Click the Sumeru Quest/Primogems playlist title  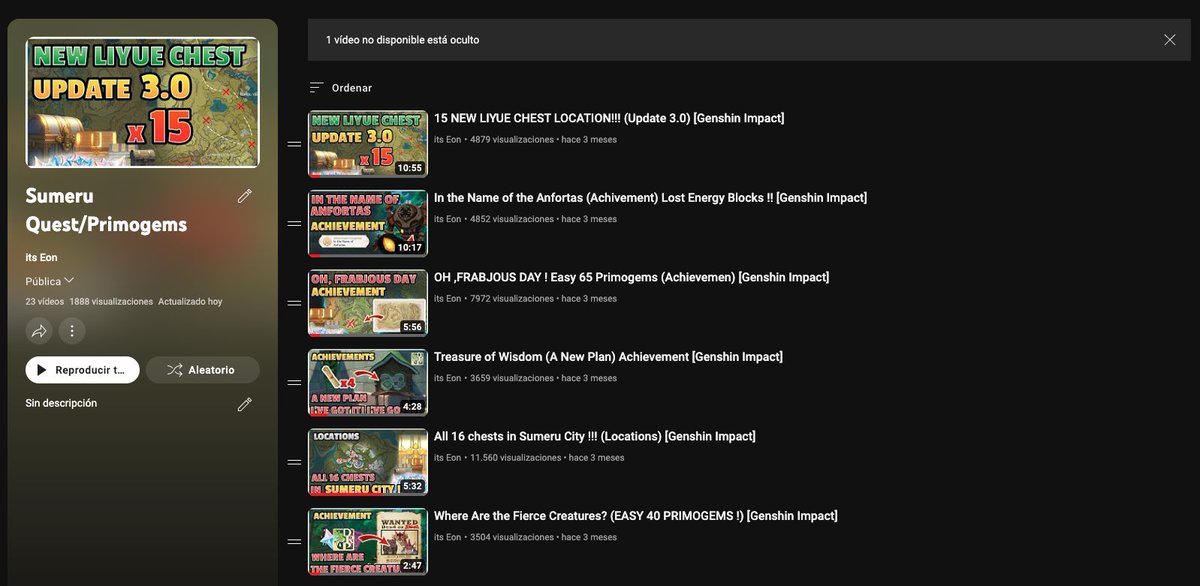coord(106,210)
